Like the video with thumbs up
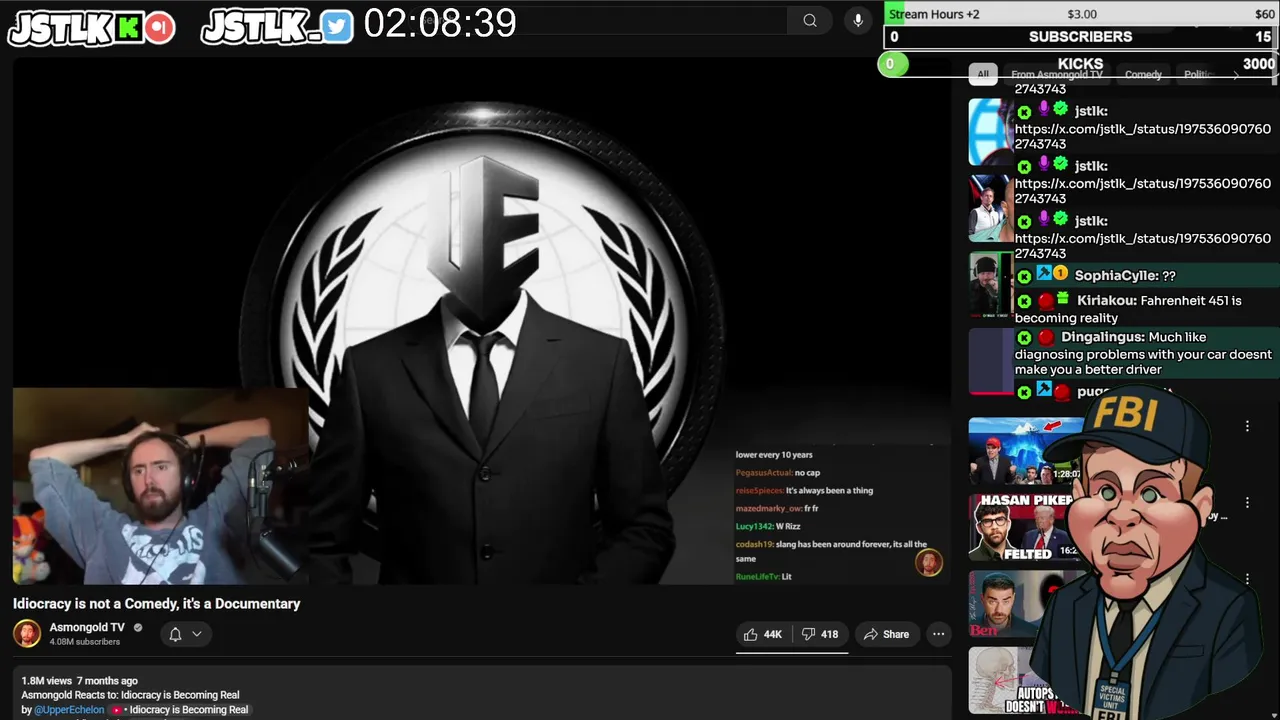Image resolution: width=1280 pixels, height=720 pixels. (x=763, y=634)
